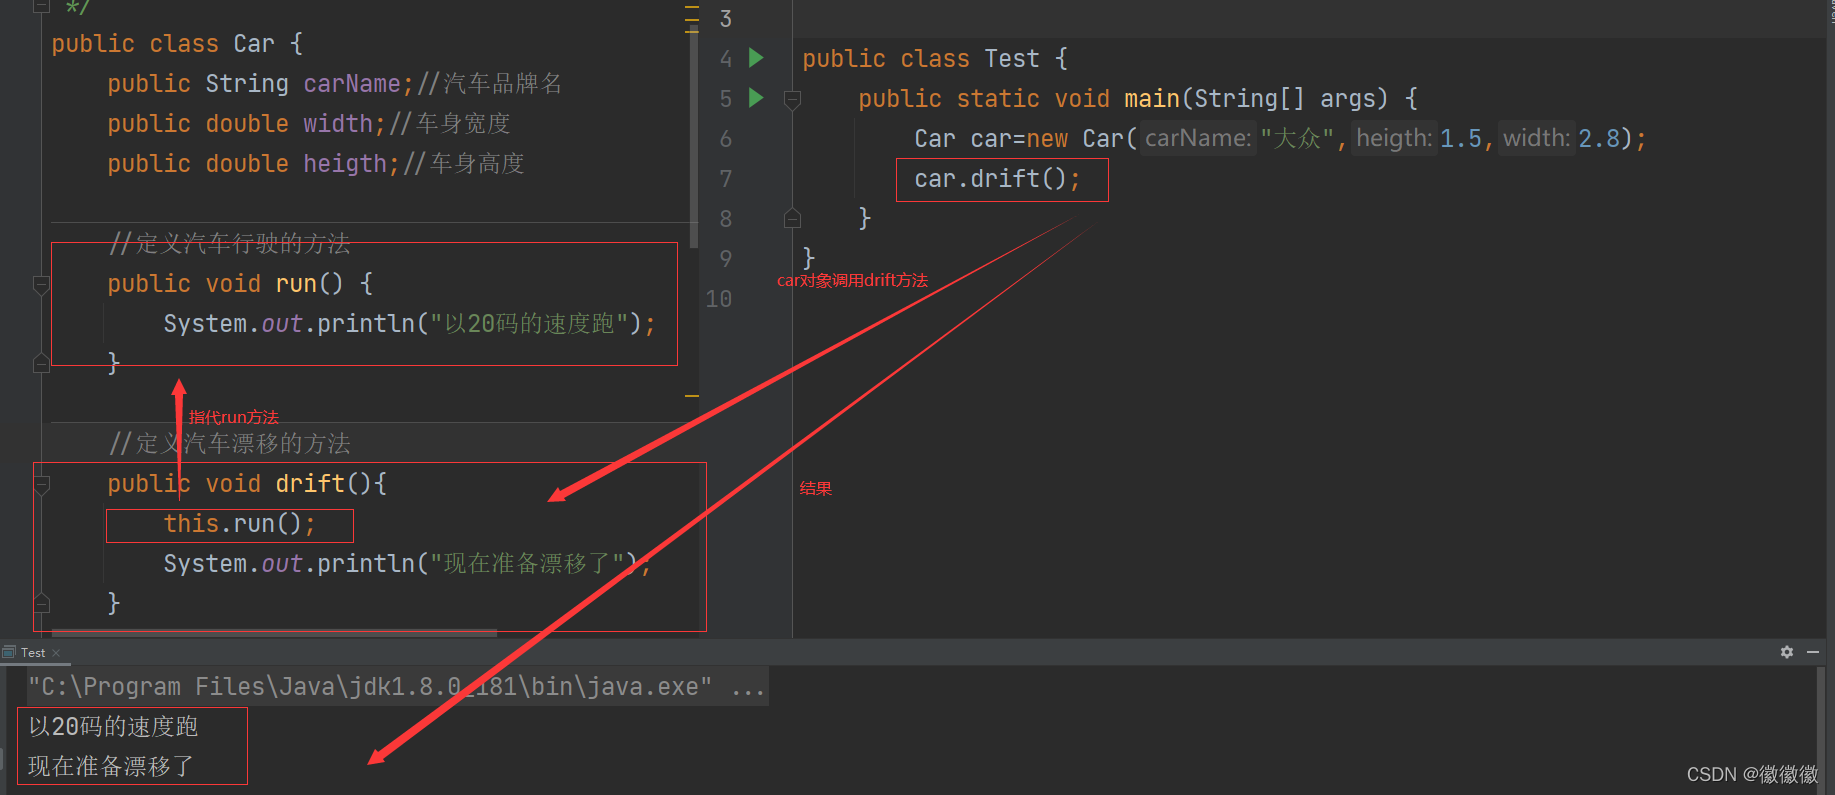Click the 'carName:' parameter hint
This screenshot has height=795, width=1835.
1198,138
